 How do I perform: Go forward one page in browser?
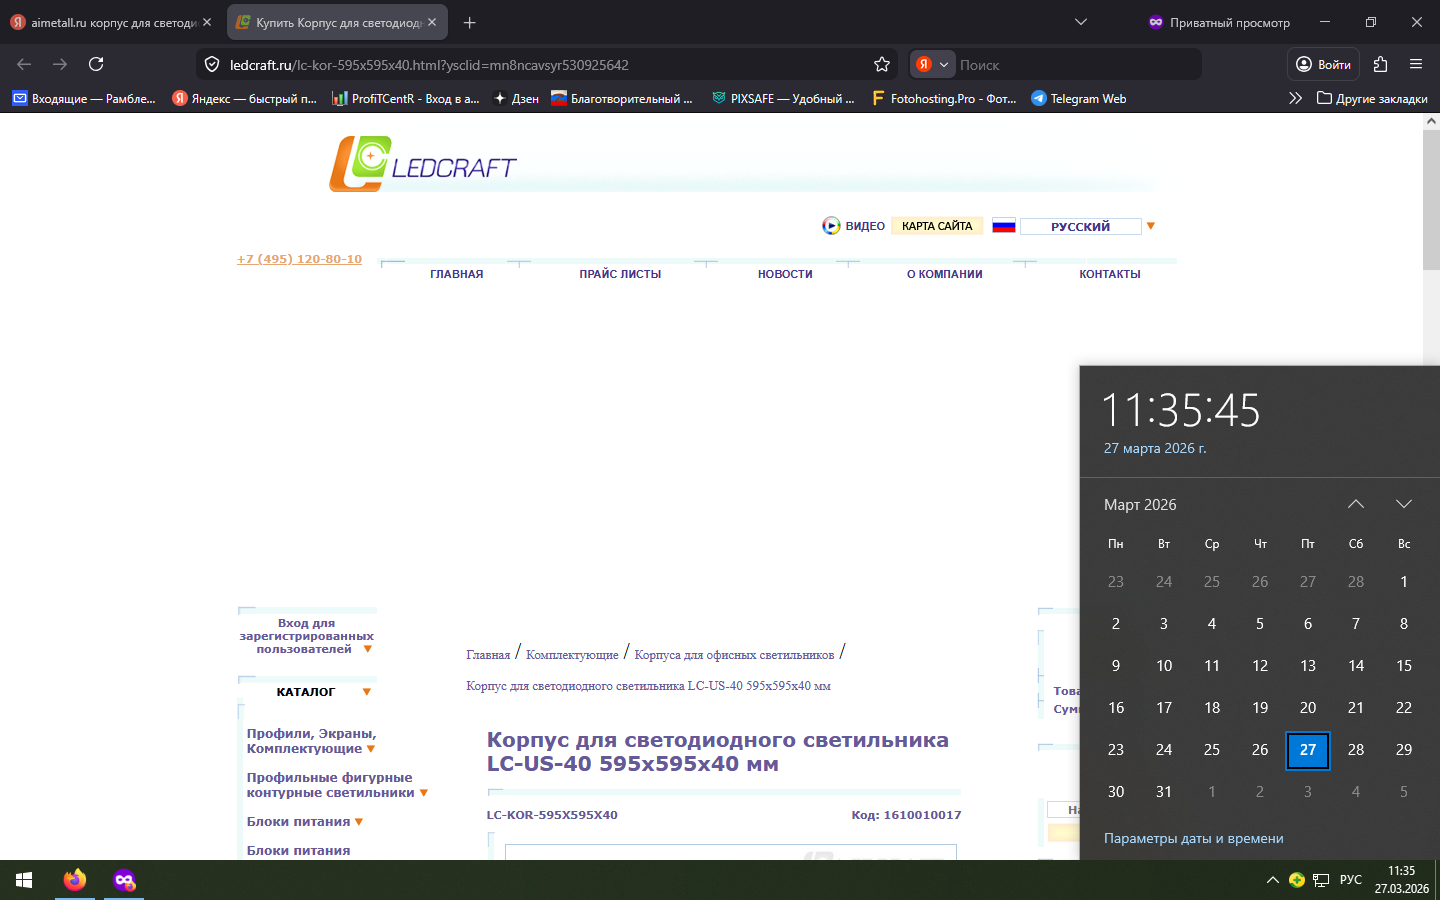pyautogui.click(x=60, y=64)
